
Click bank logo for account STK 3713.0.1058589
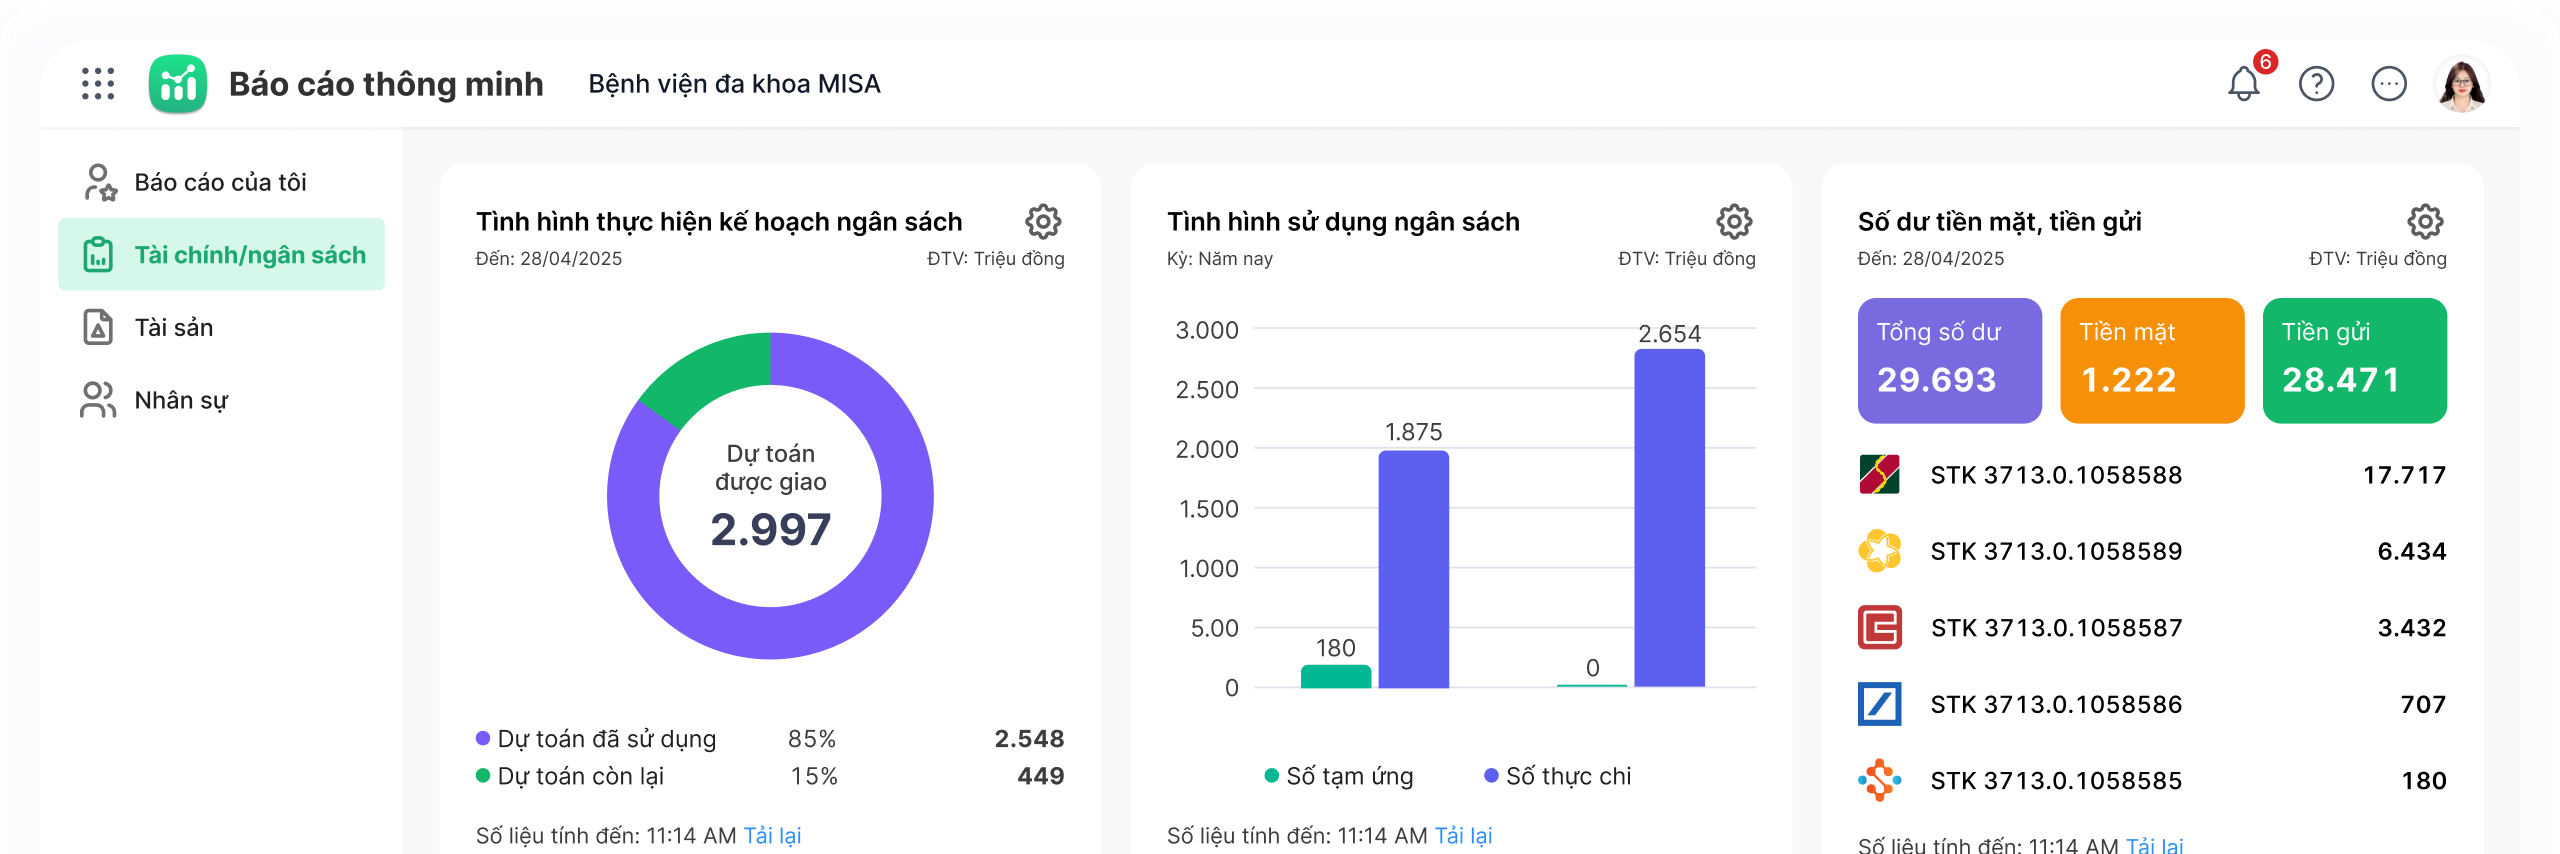pos(1880,551)
